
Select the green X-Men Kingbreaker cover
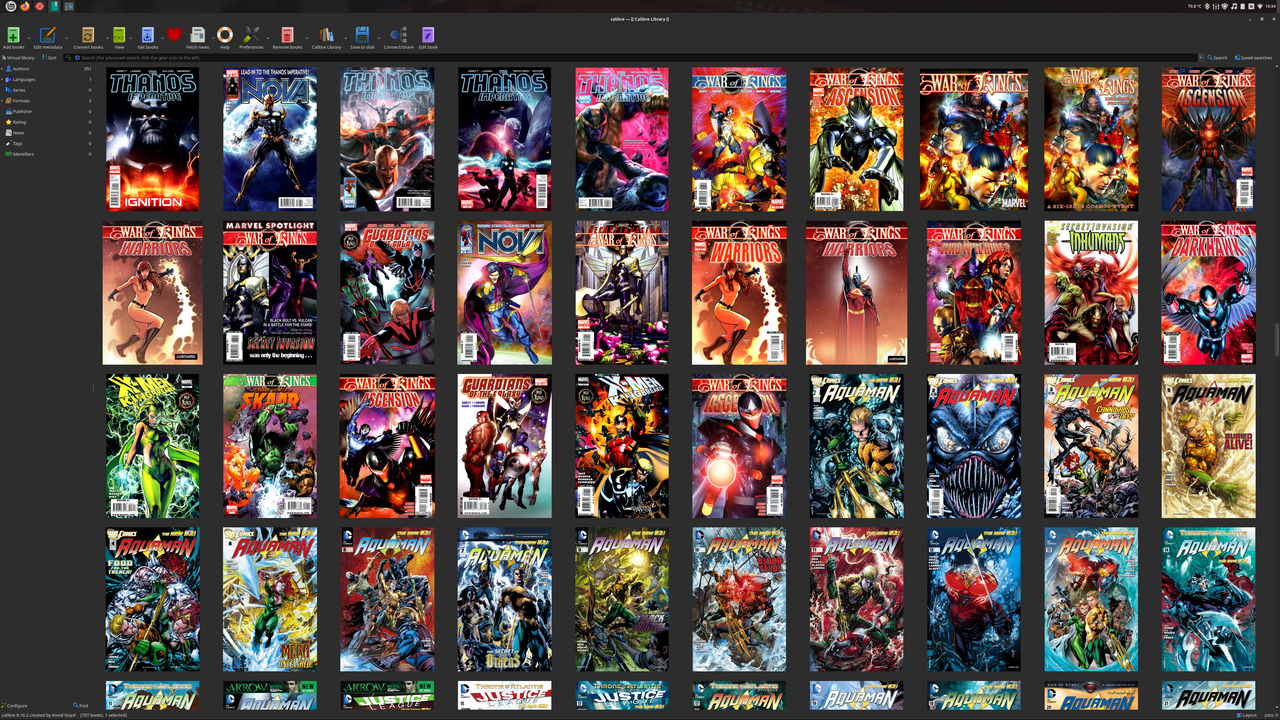pos(152,446)
